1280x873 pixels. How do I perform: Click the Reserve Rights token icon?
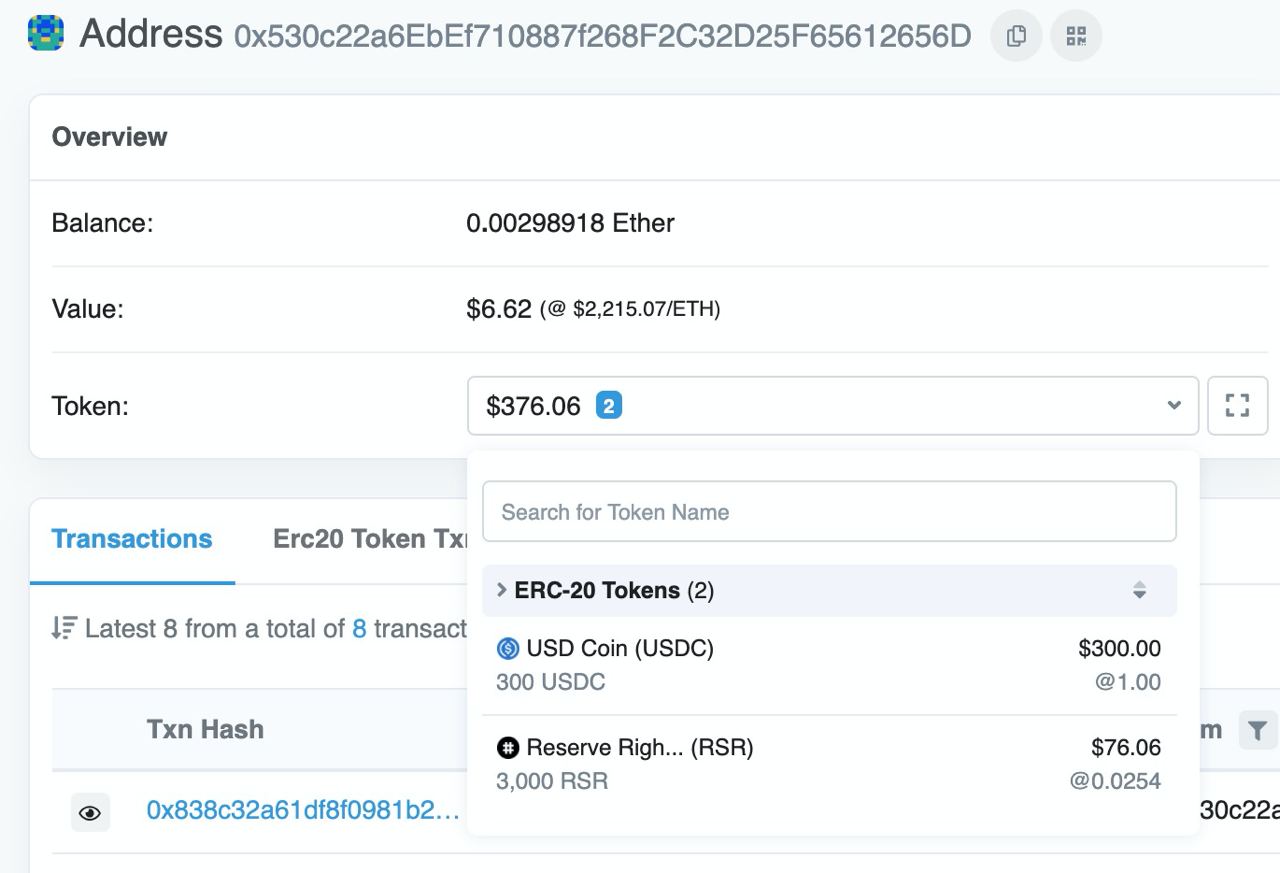[508, 747]
